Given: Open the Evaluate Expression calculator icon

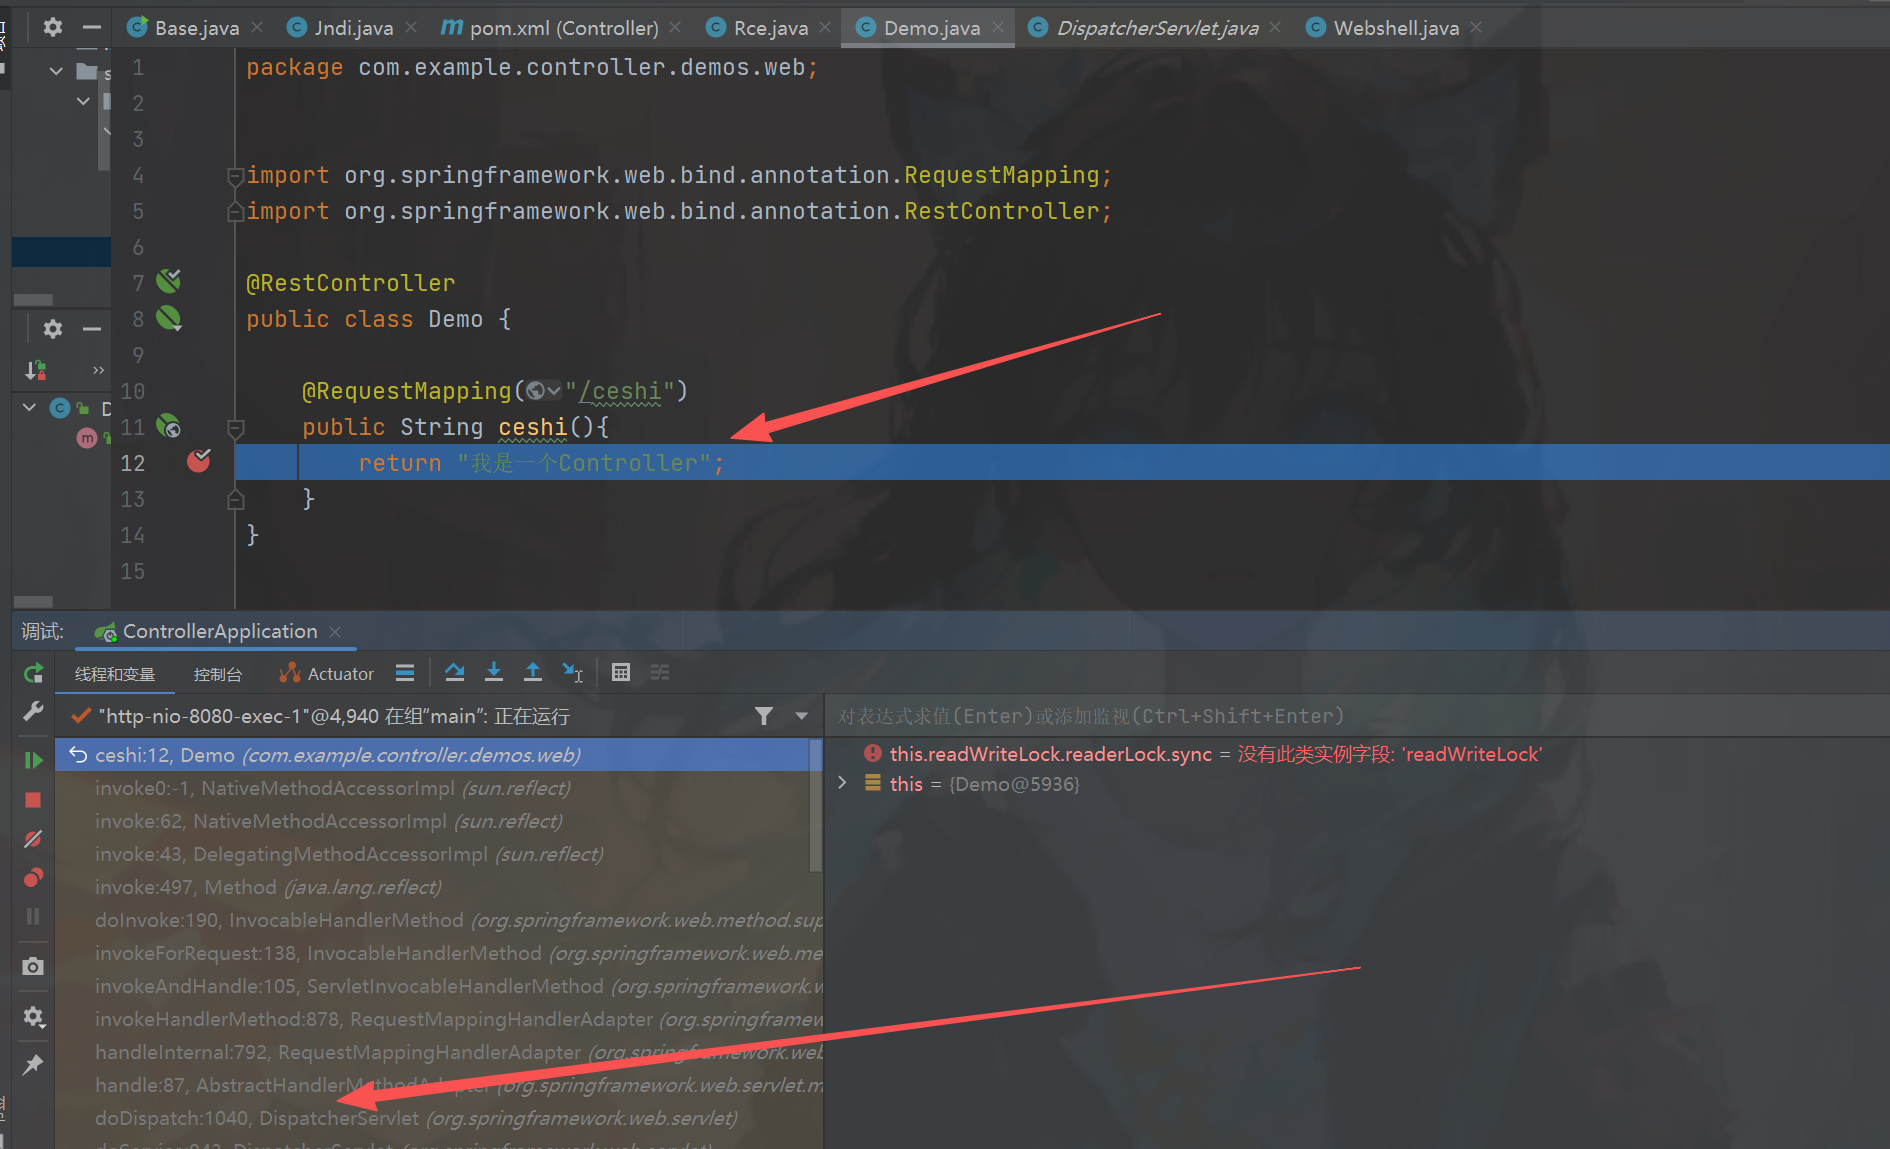Looking at the screenshot, I should tap(621, 673).
